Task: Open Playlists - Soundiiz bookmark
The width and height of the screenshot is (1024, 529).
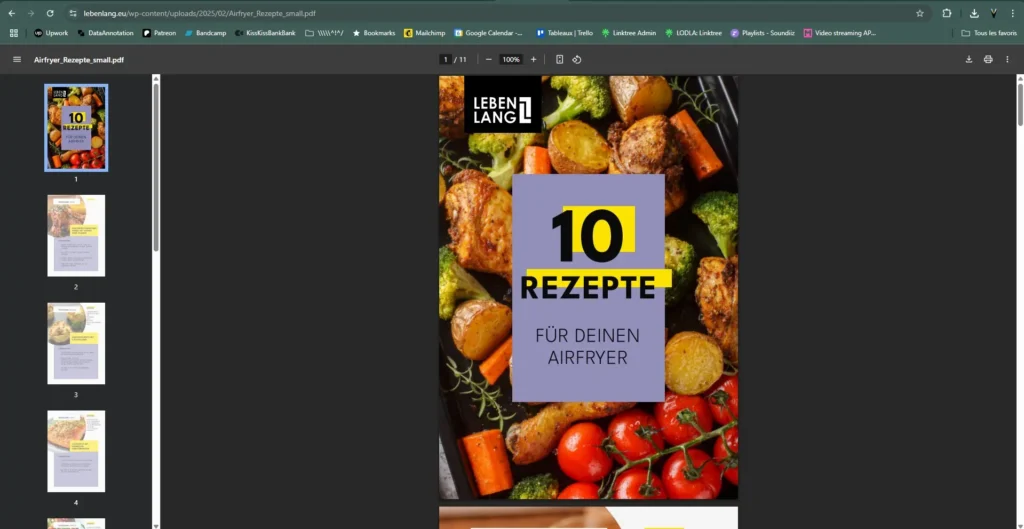Action: click(x=762, y=33)
